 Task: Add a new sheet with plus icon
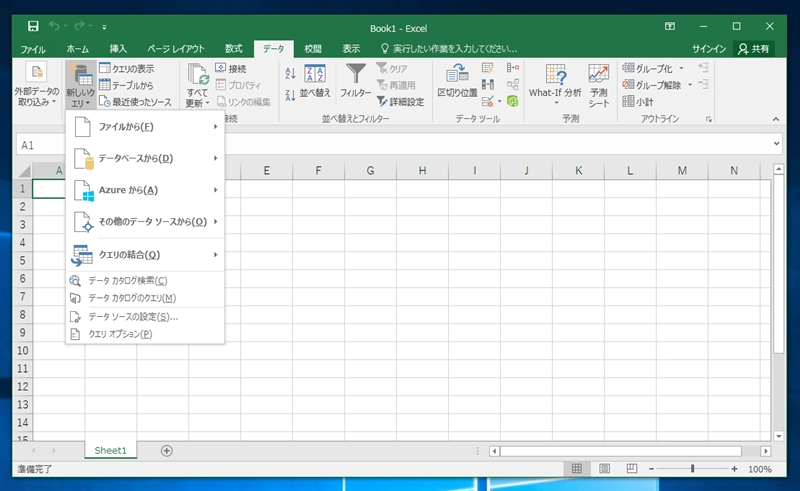166,451
